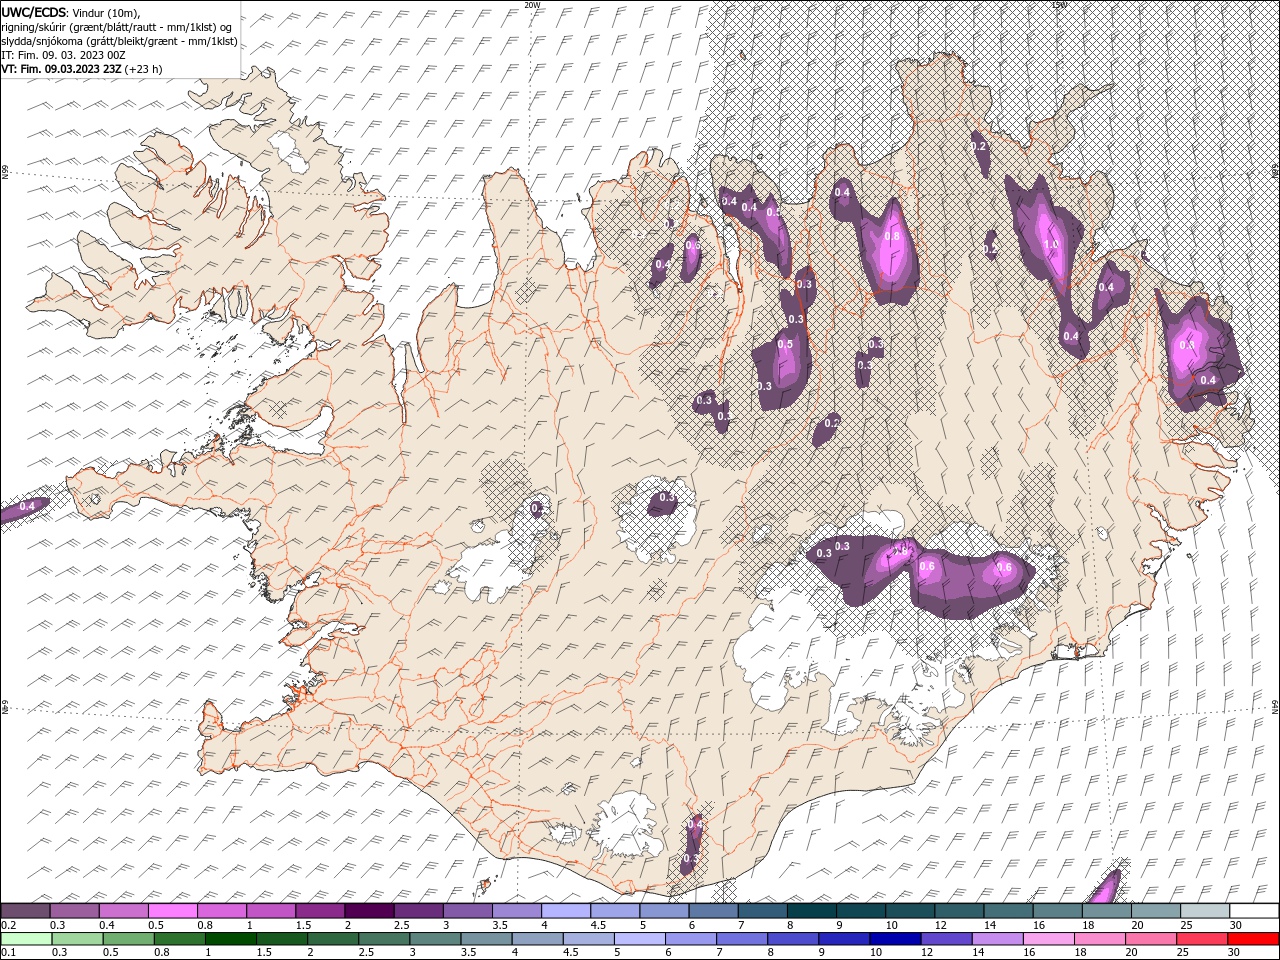The width and height of the screenshot is (1280, 960).
Task: Click the "15W" longitude label
Action: (1058, 4)
